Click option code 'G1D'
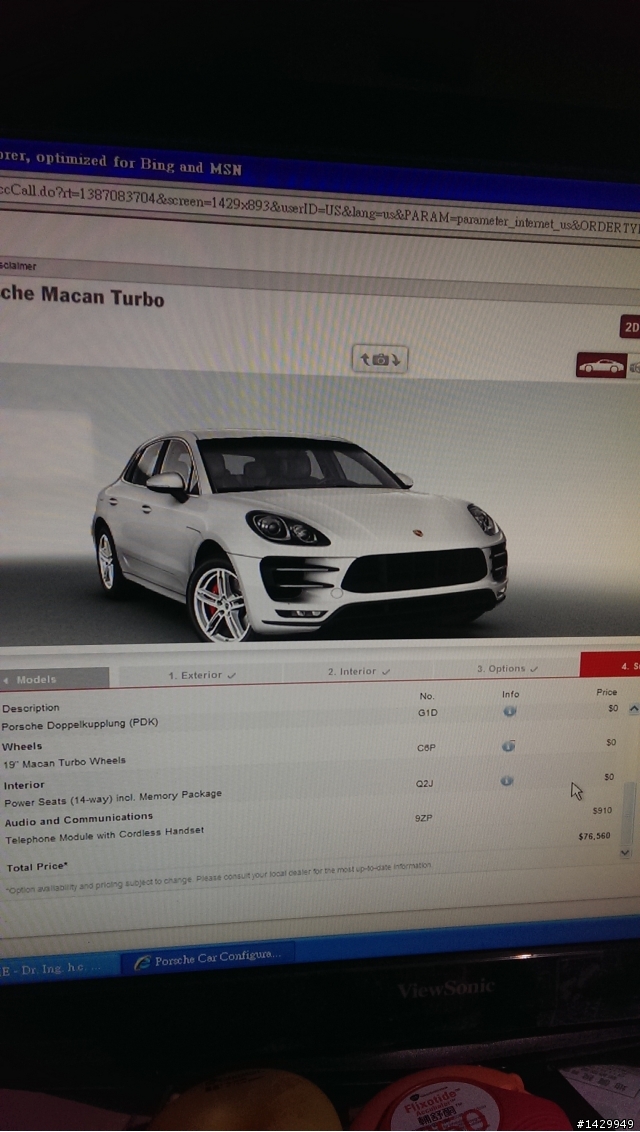 point(428,713)
